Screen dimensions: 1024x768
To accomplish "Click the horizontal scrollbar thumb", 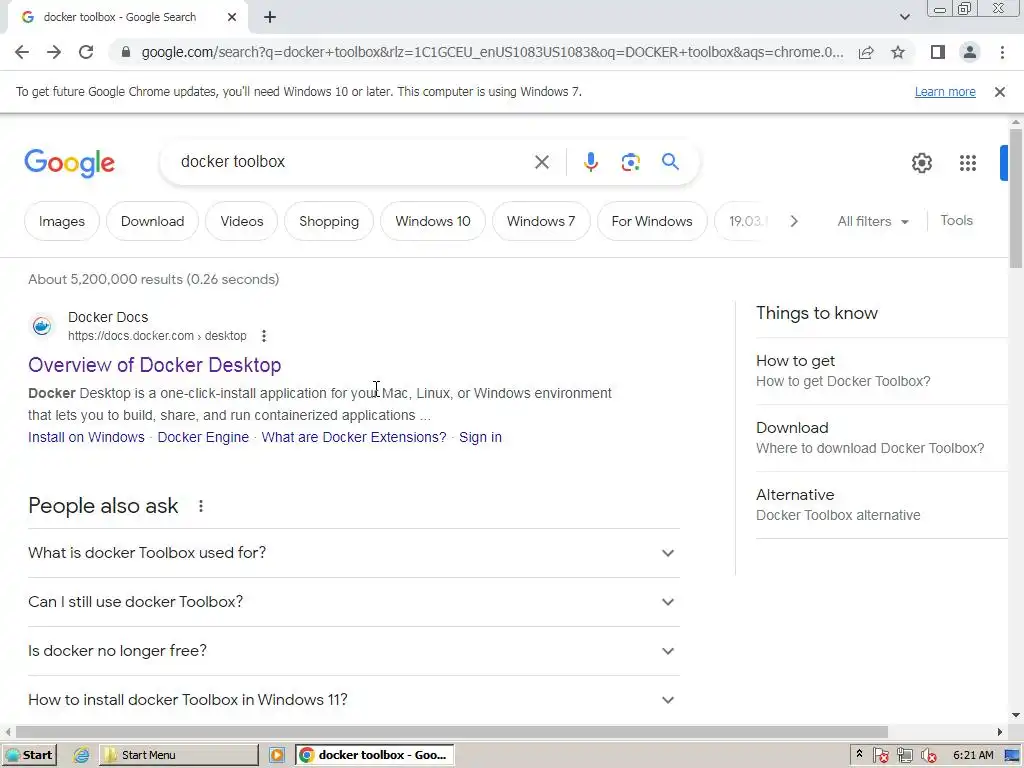I will click(451, 732).
